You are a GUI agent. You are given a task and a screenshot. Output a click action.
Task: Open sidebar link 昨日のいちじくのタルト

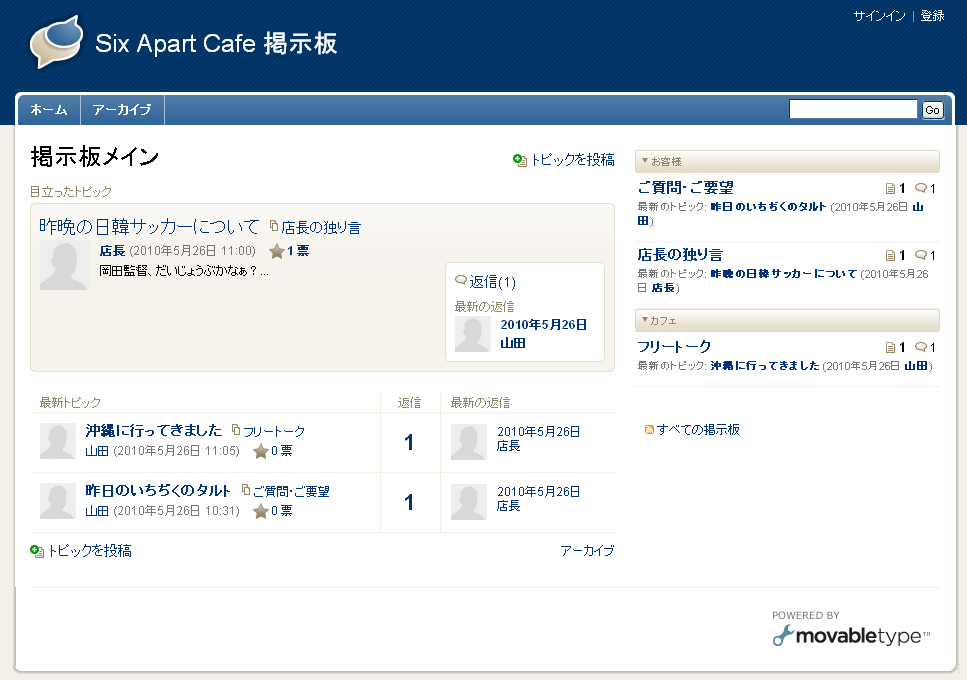[768, 207]
